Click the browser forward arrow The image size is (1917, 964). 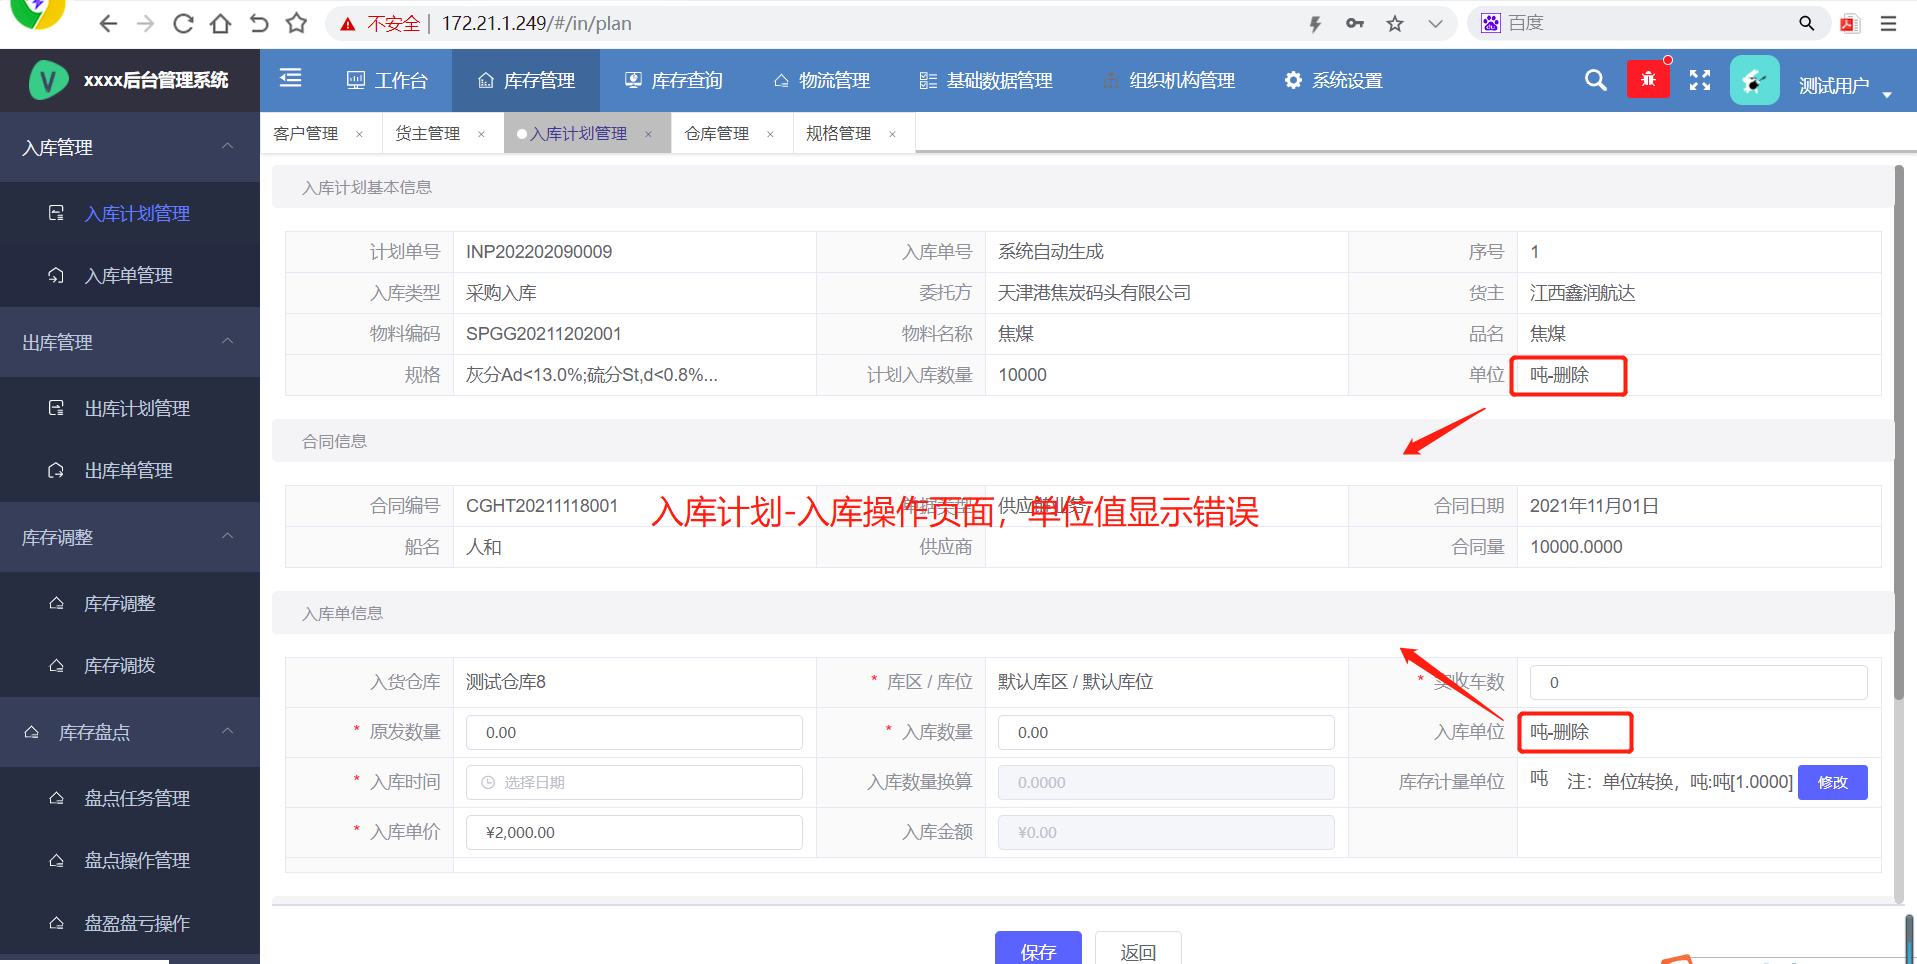click(x=146, y=23)
